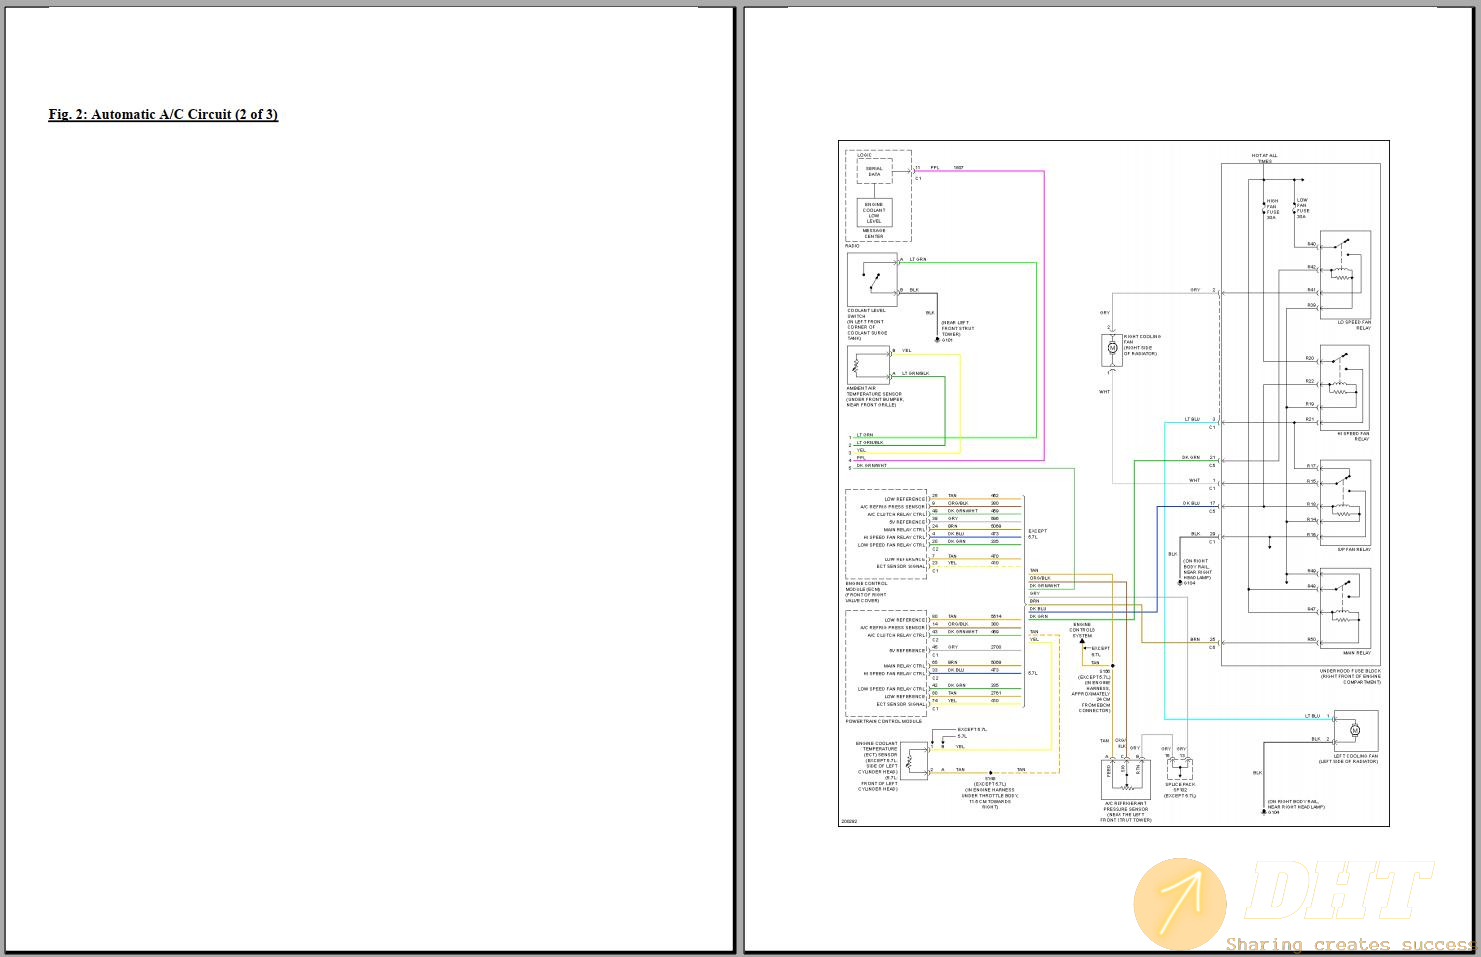This screenshot has height=957, width=1481.
Task: Select the 'LO SPEED FAN RELAY' label
Action: (1355, 325)
